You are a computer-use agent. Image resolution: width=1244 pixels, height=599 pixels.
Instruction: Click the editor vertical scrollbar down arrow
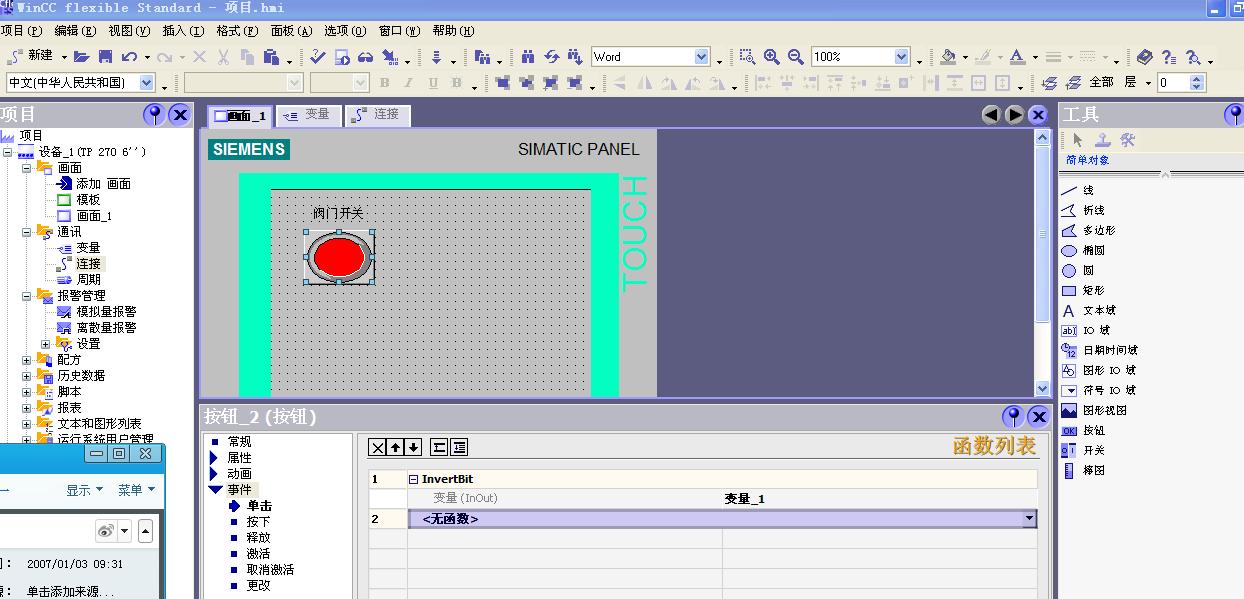pos(1042,388)
